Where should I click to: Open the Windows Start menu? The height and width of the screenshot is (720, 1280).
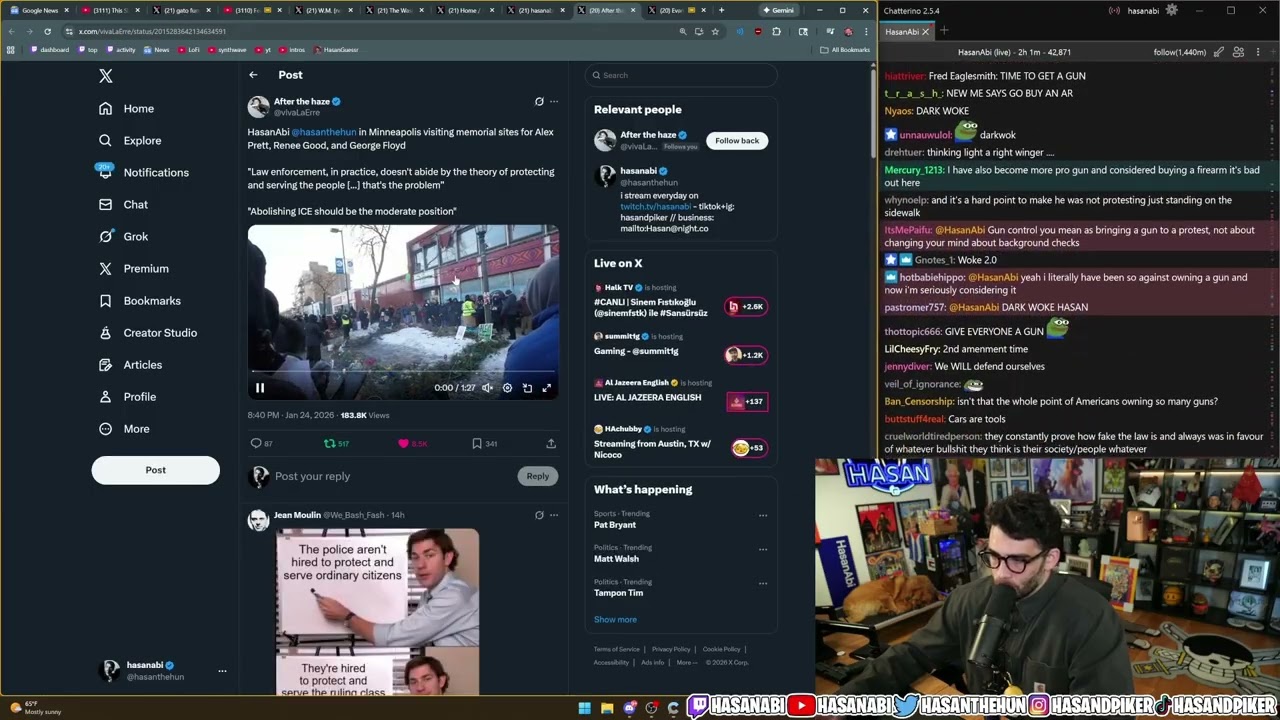tap(584, 709)
